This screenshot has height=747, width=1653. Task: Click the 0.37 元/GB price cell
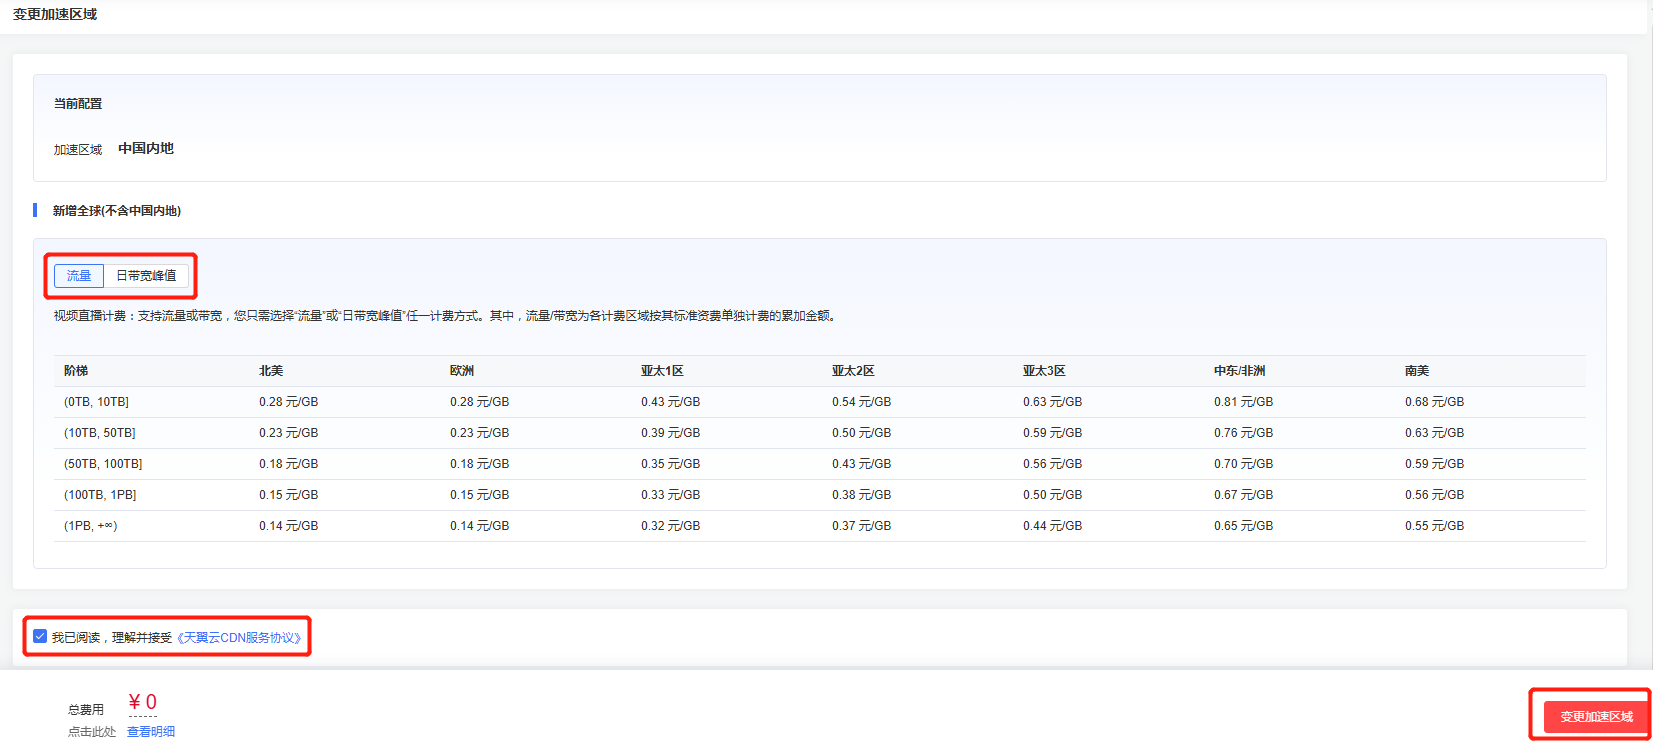click(862, 526)
